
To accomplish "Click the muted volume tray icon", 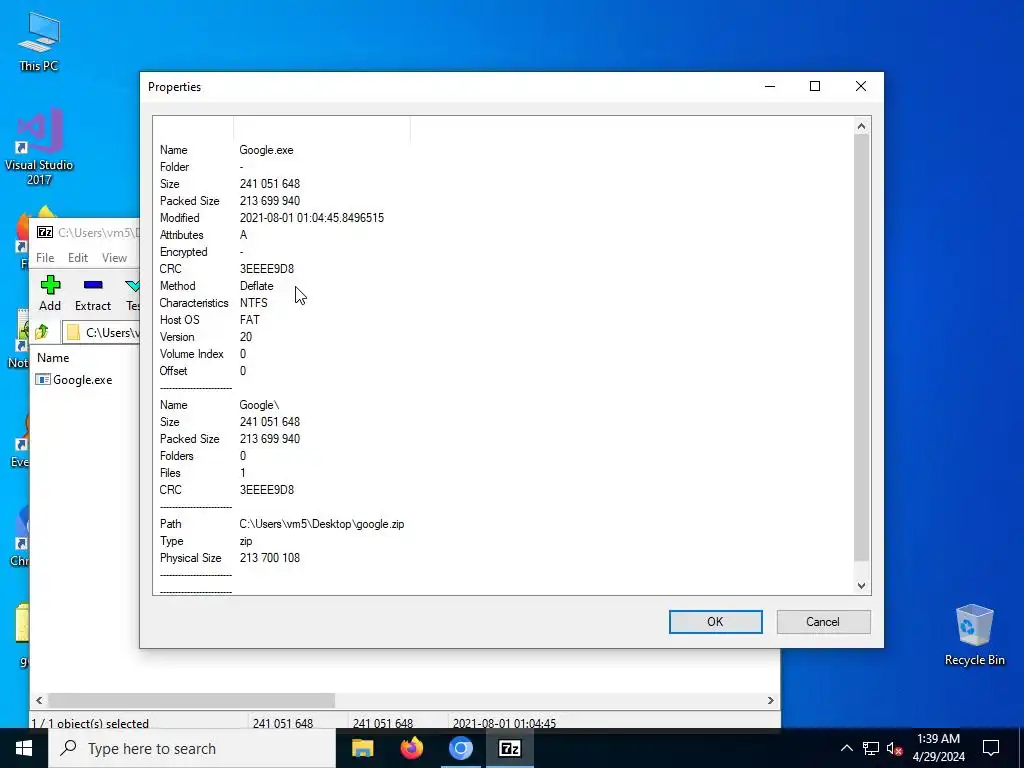I will 894,748.
